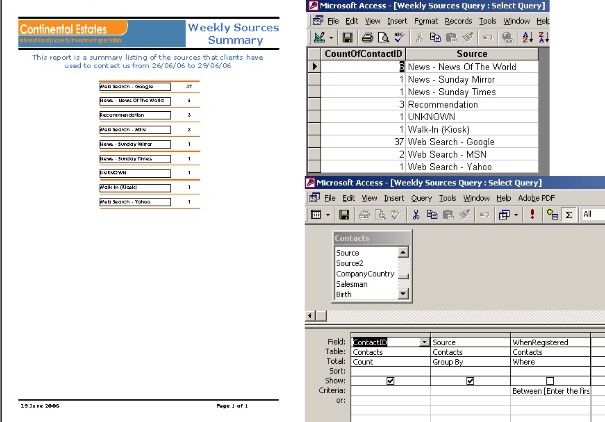Click Undo icon in datasheet toolbar
The height and width of the screenshot is (422, 605).
488,37
